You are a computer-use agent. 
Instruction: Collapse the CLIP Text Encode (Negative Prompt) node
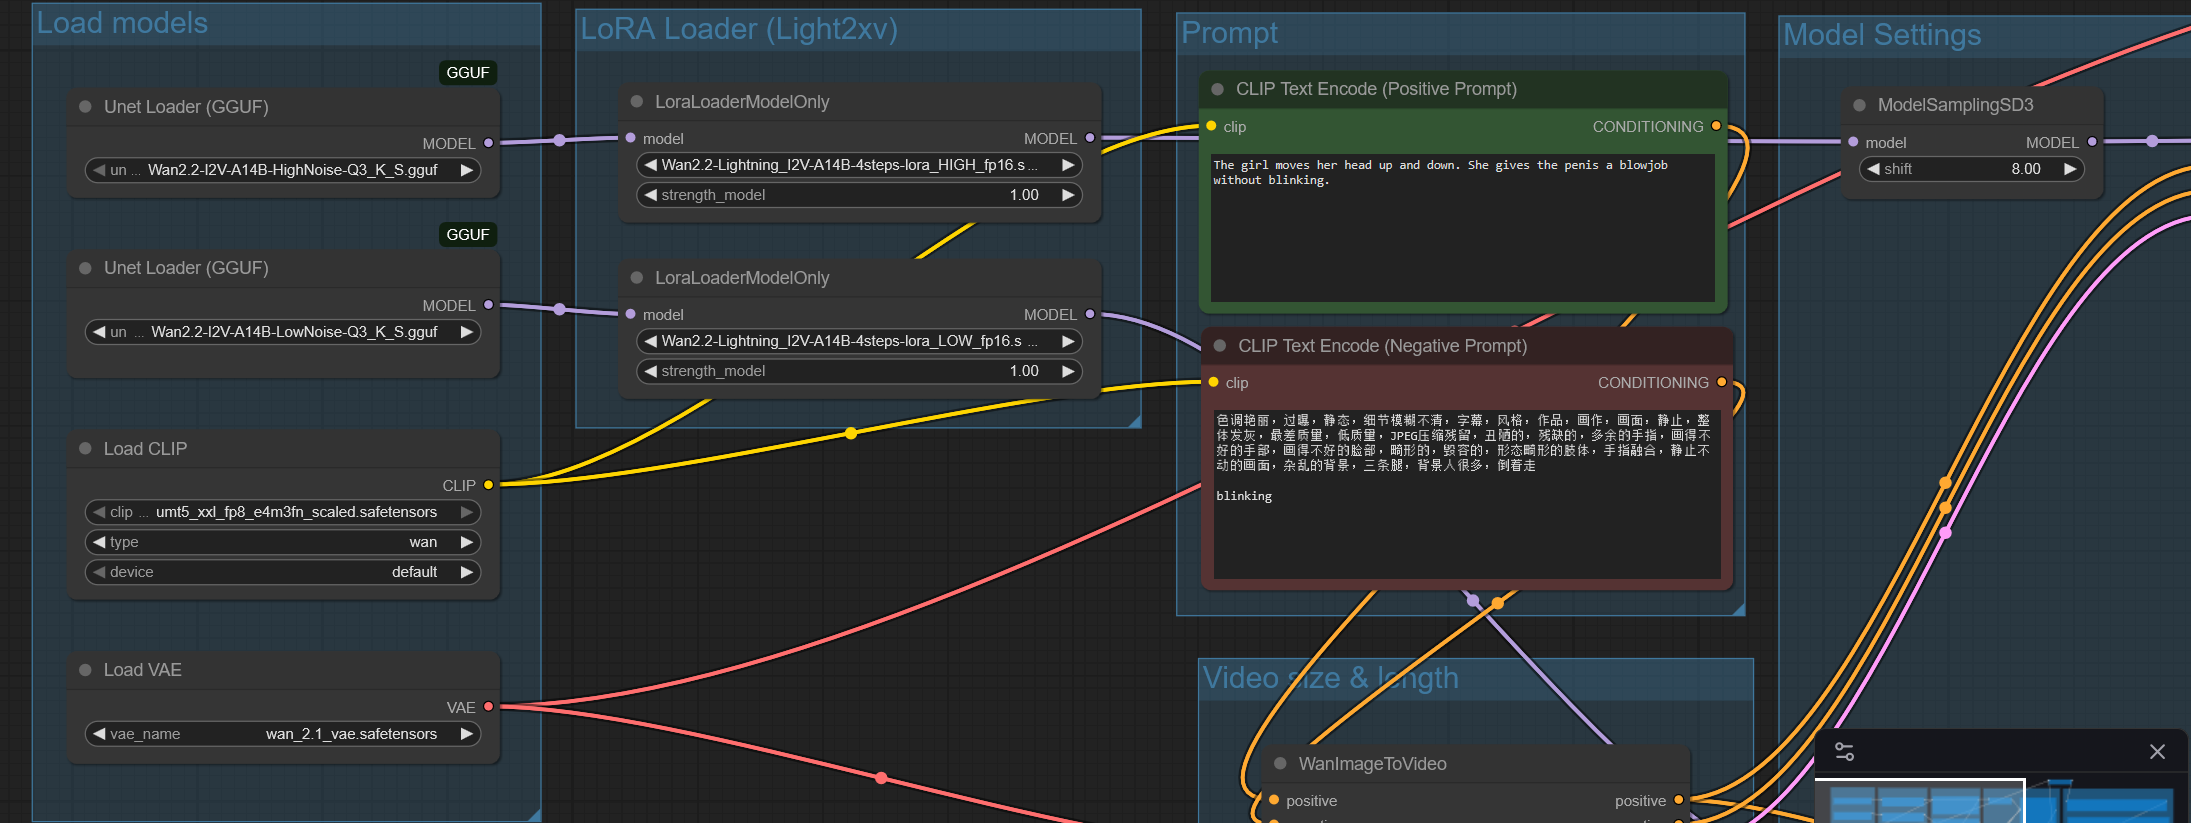(x=1220, y=346)
